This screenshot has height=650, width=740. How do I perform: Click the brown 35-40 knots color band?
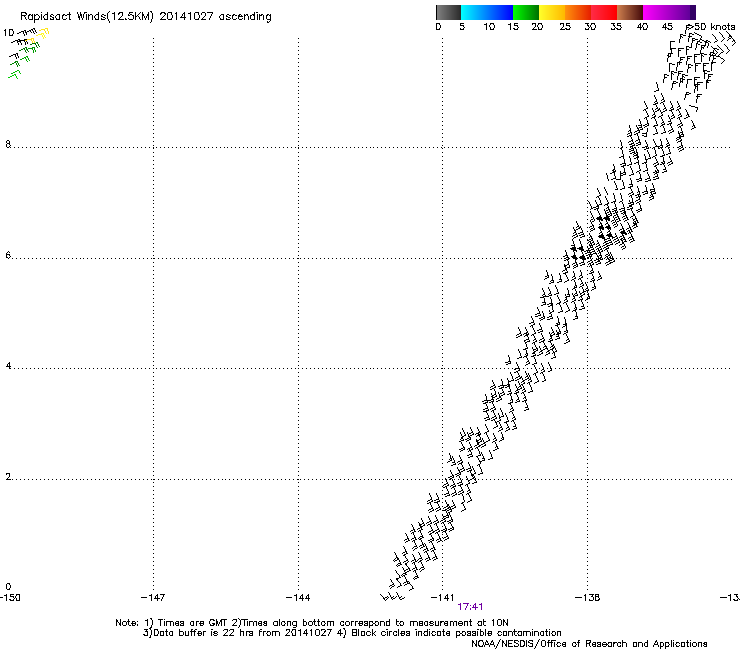(x=630, y=12)
